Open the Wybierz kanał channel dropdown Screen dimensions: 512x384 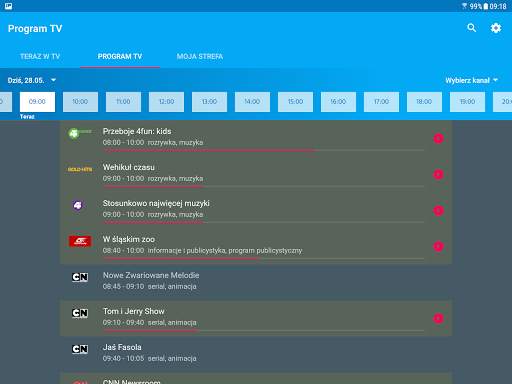pyautogui.click(x=471, y=80)
